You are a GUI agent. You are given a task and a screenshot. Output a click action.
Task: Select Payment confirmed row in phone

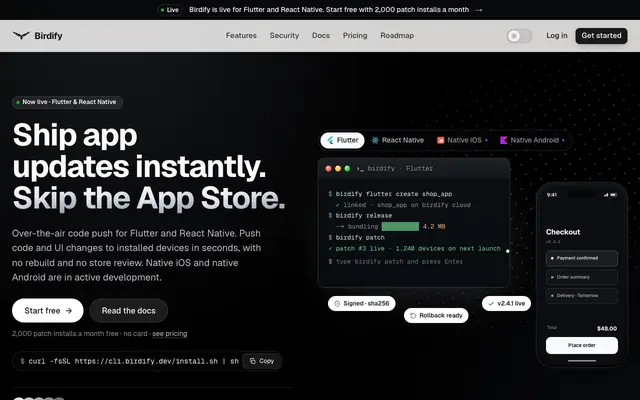(582, 258)
